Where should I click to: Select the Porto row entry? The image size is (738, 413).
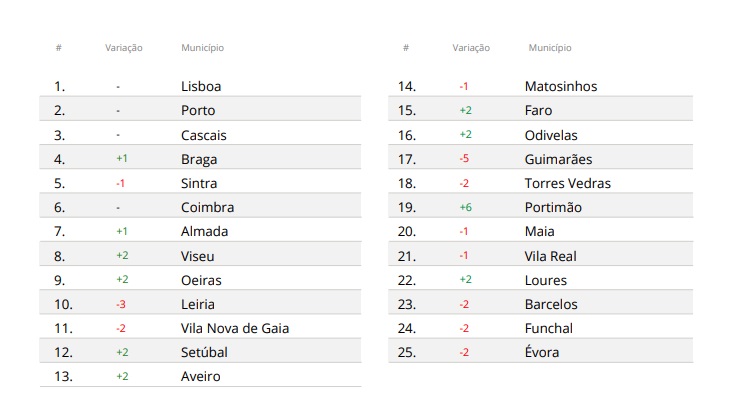coord(198,110)
